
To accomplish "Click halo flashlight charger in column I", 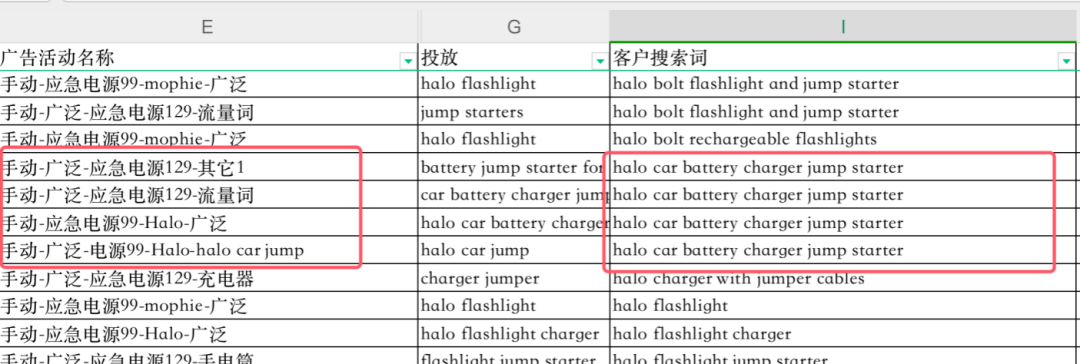I will click(844, 334).
